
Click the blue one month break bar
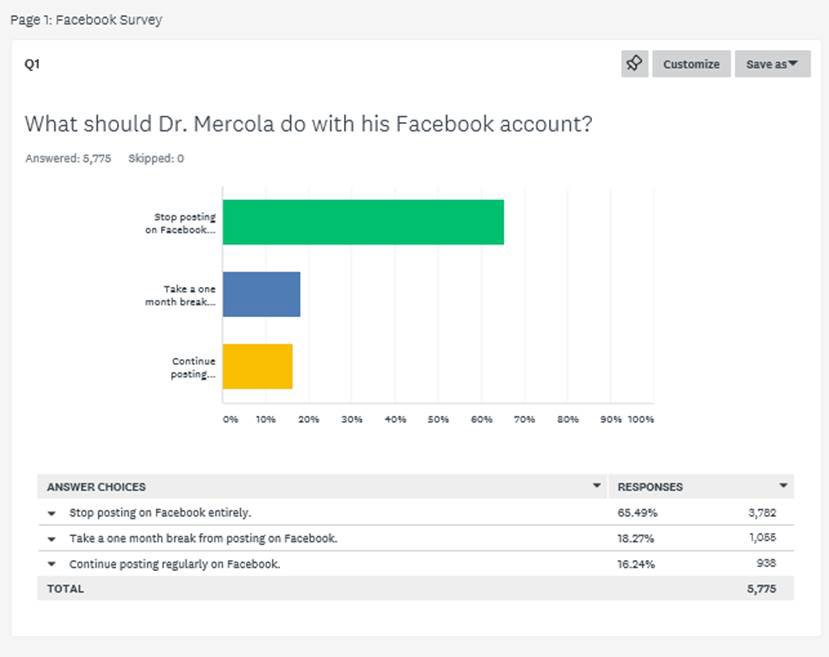click(261, 294)
